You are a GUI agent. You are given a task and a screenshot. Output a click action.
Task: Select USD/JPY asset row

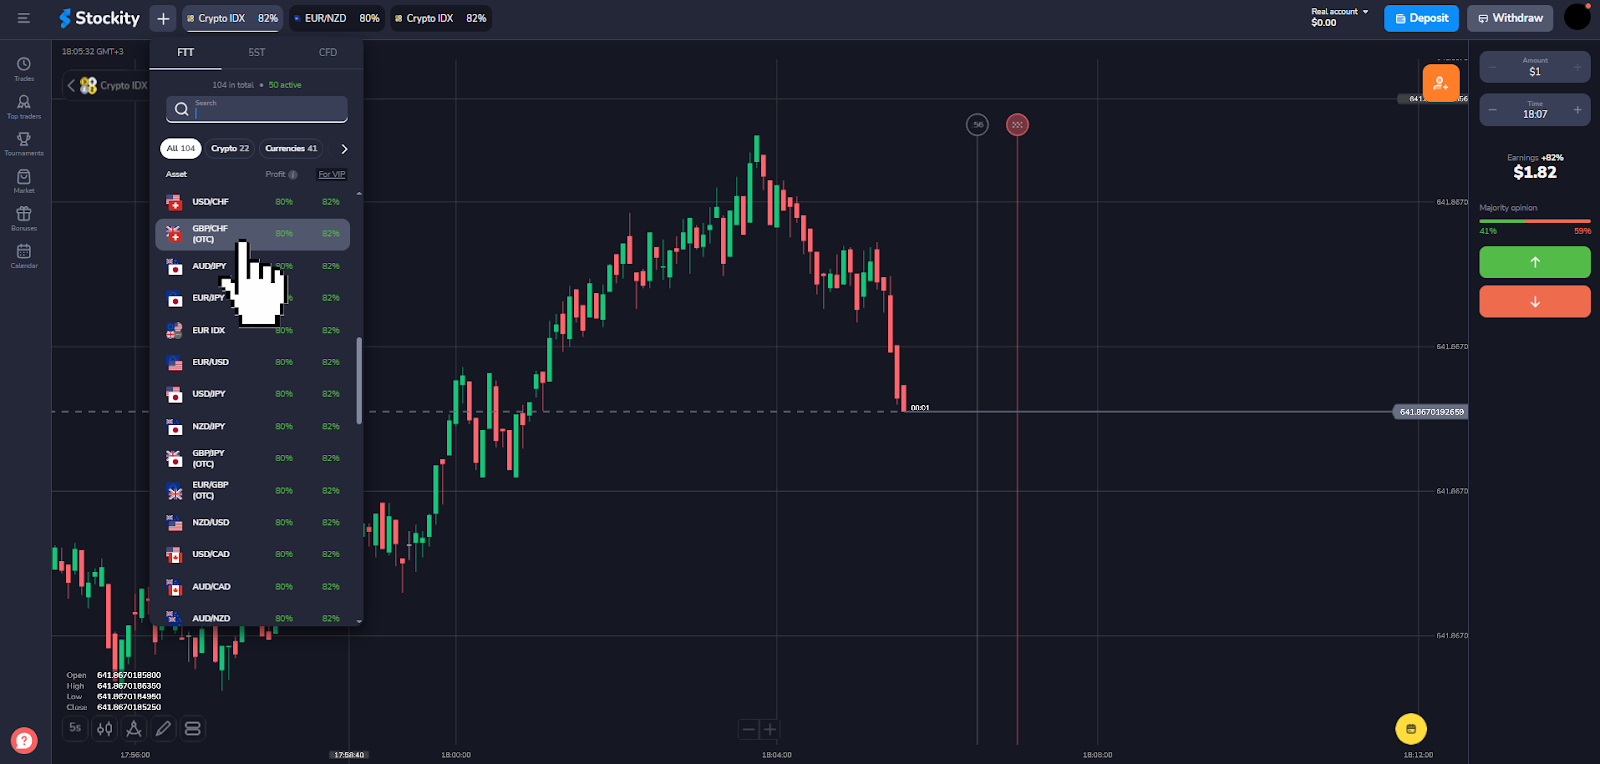(x=253, y=394)
